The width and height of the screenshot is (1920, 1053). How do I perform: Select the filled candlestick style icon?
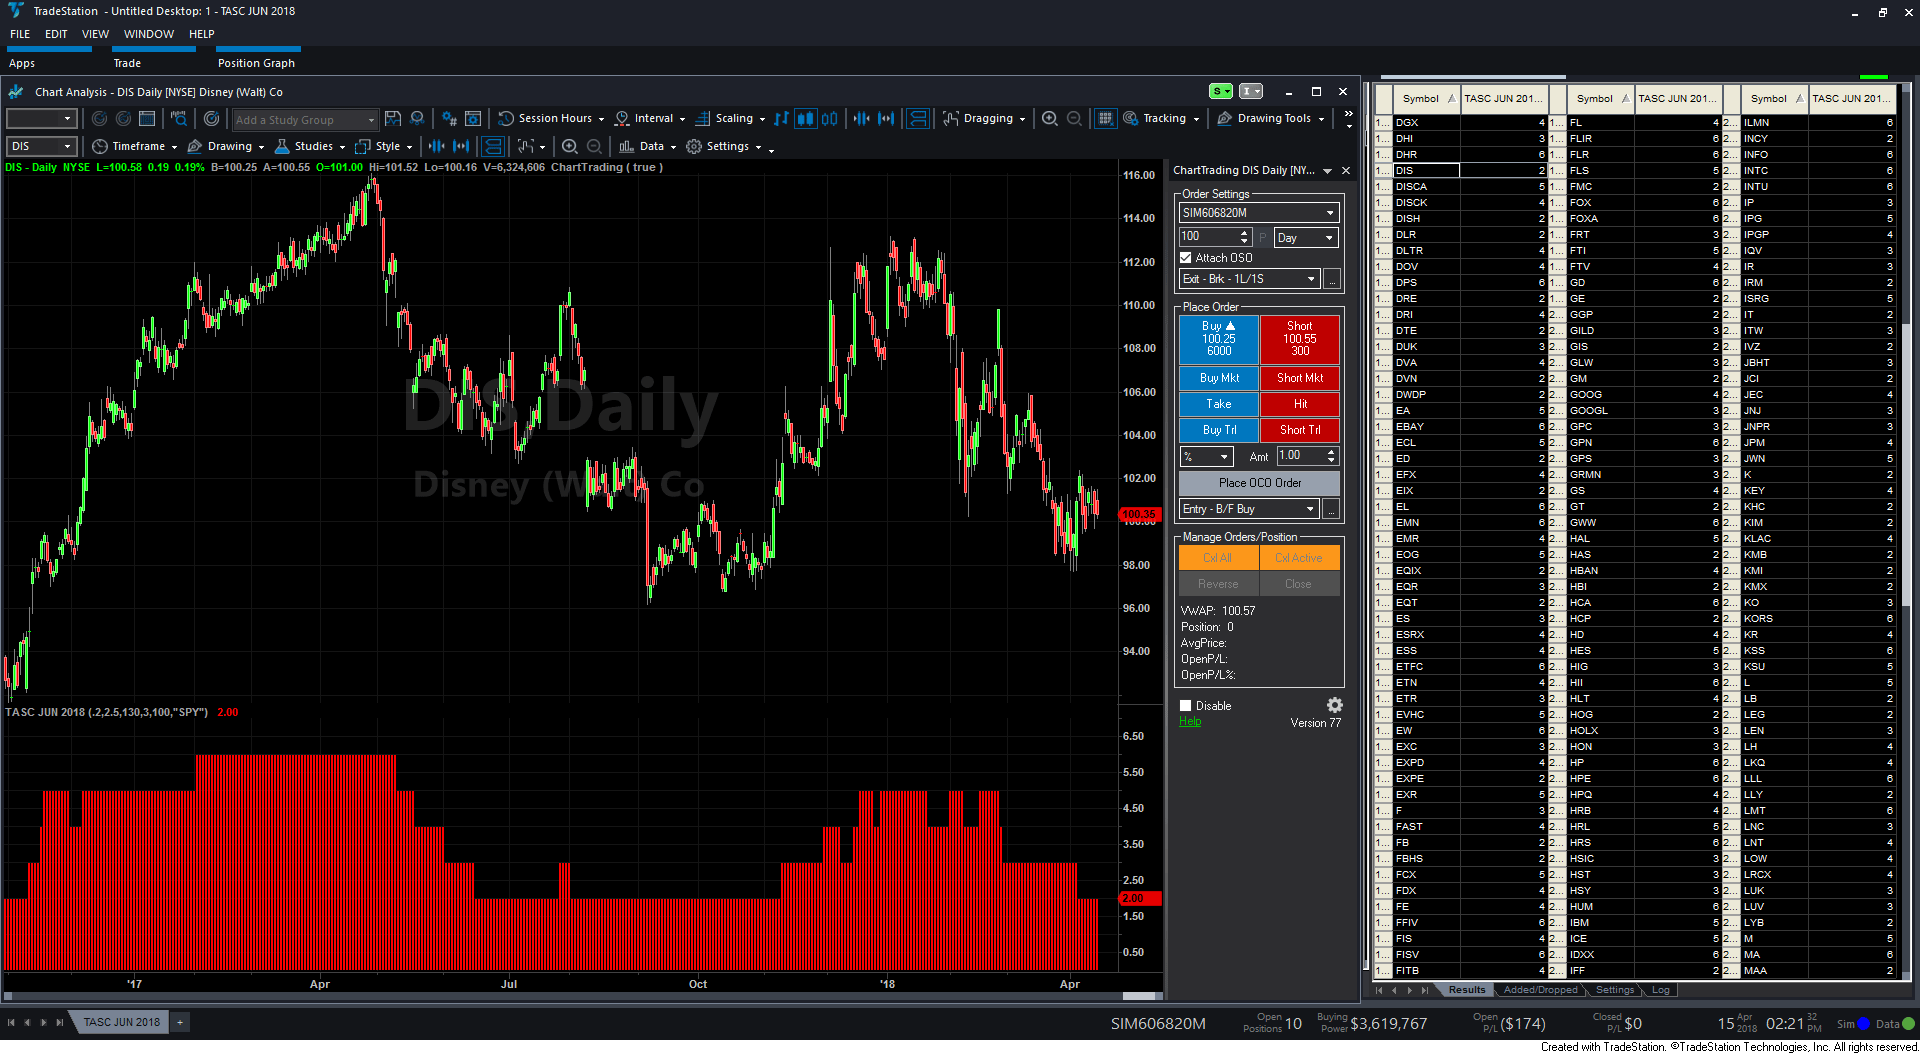coord(805,119)
